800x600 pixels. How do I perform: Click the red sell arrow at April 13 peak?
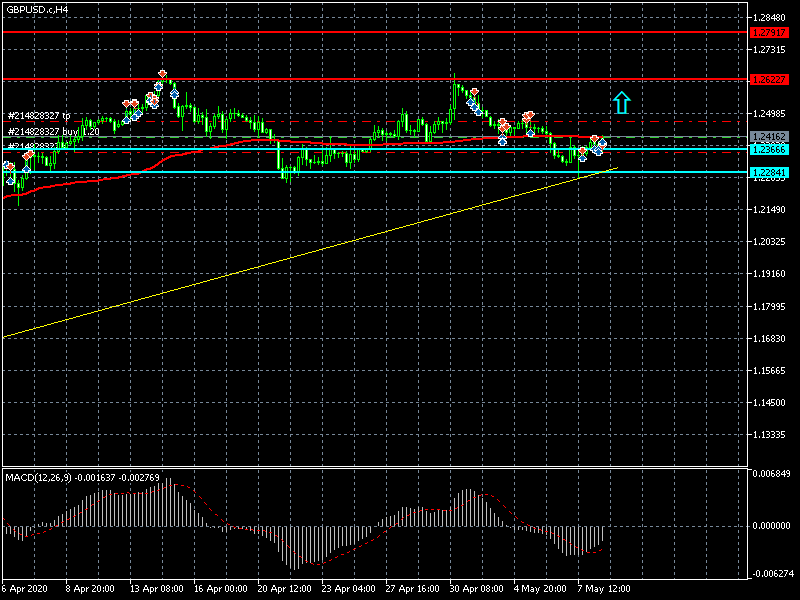[x=162, y=74]
